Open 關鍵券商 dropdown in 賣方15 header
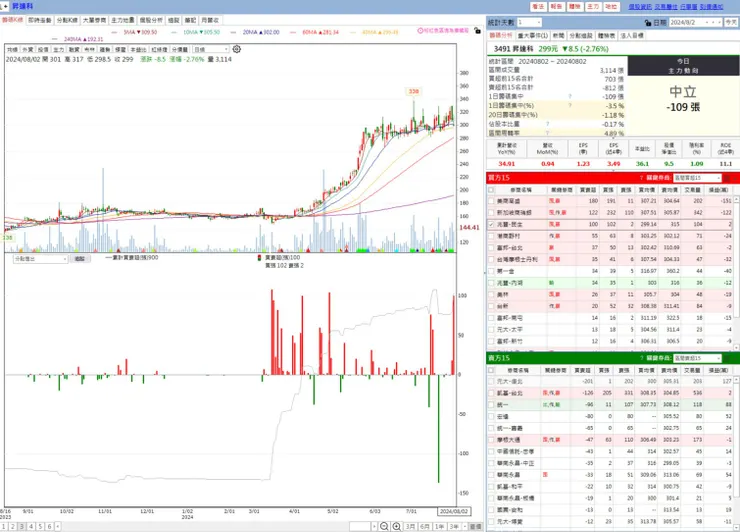This screenshot has width=740, height=532. pyautogui.click(x=697, y=358)
